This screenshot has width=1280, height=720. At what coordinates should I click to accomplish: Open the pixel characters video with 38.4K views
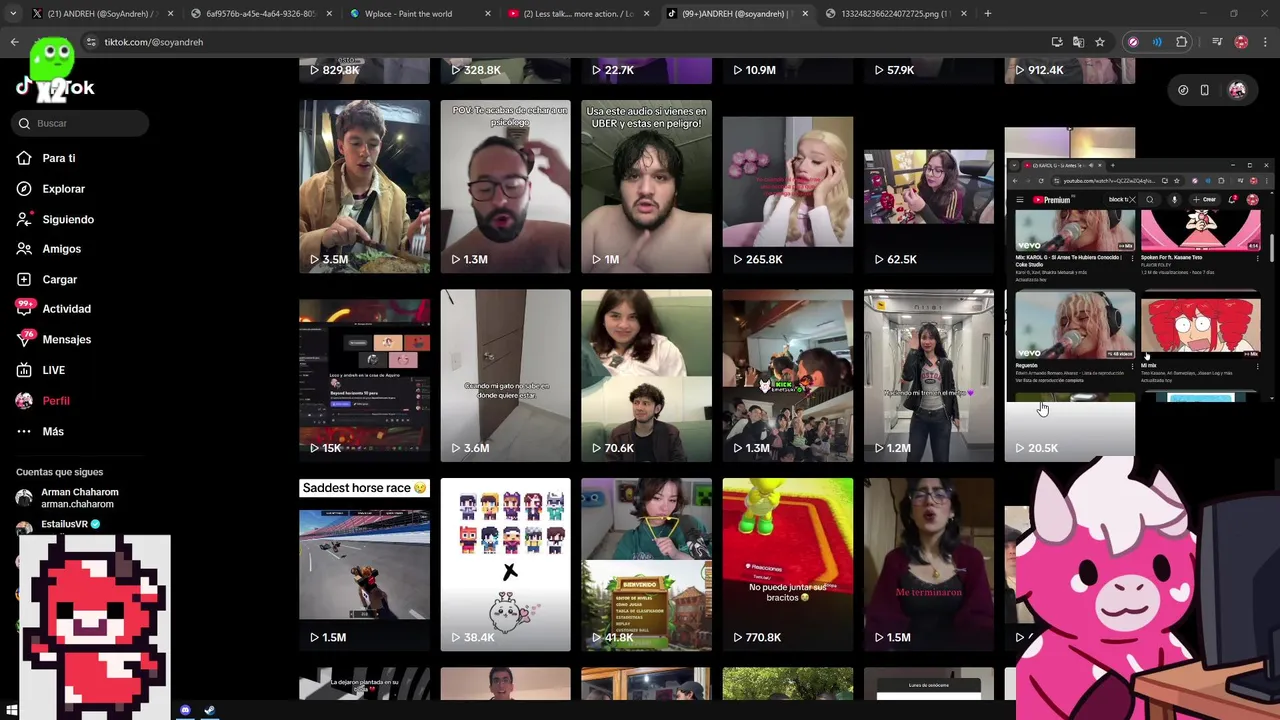click(x=505, y=565)
